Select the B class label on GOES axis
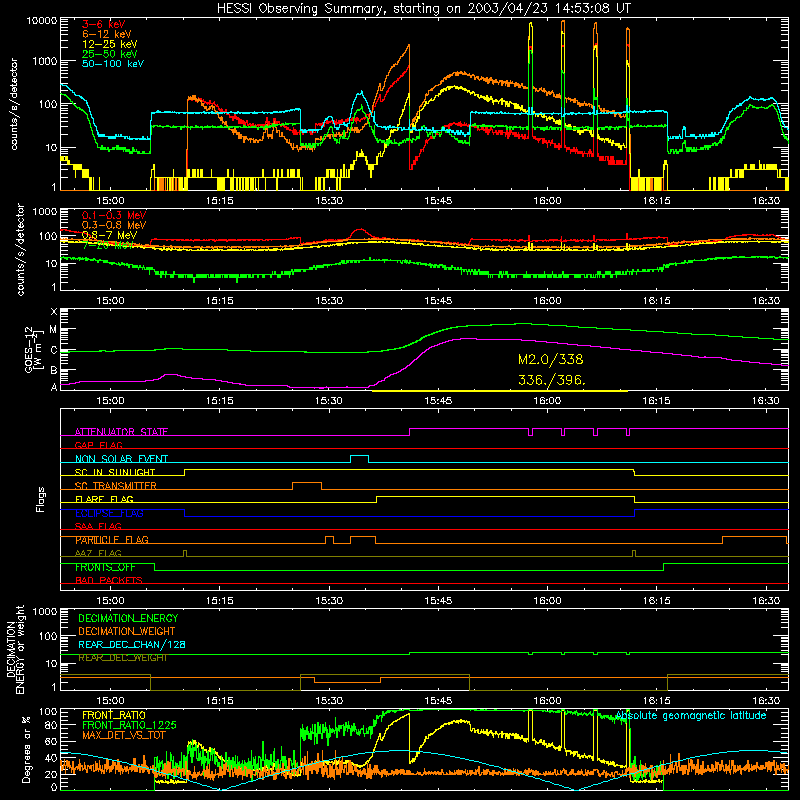 pos(54,370)
